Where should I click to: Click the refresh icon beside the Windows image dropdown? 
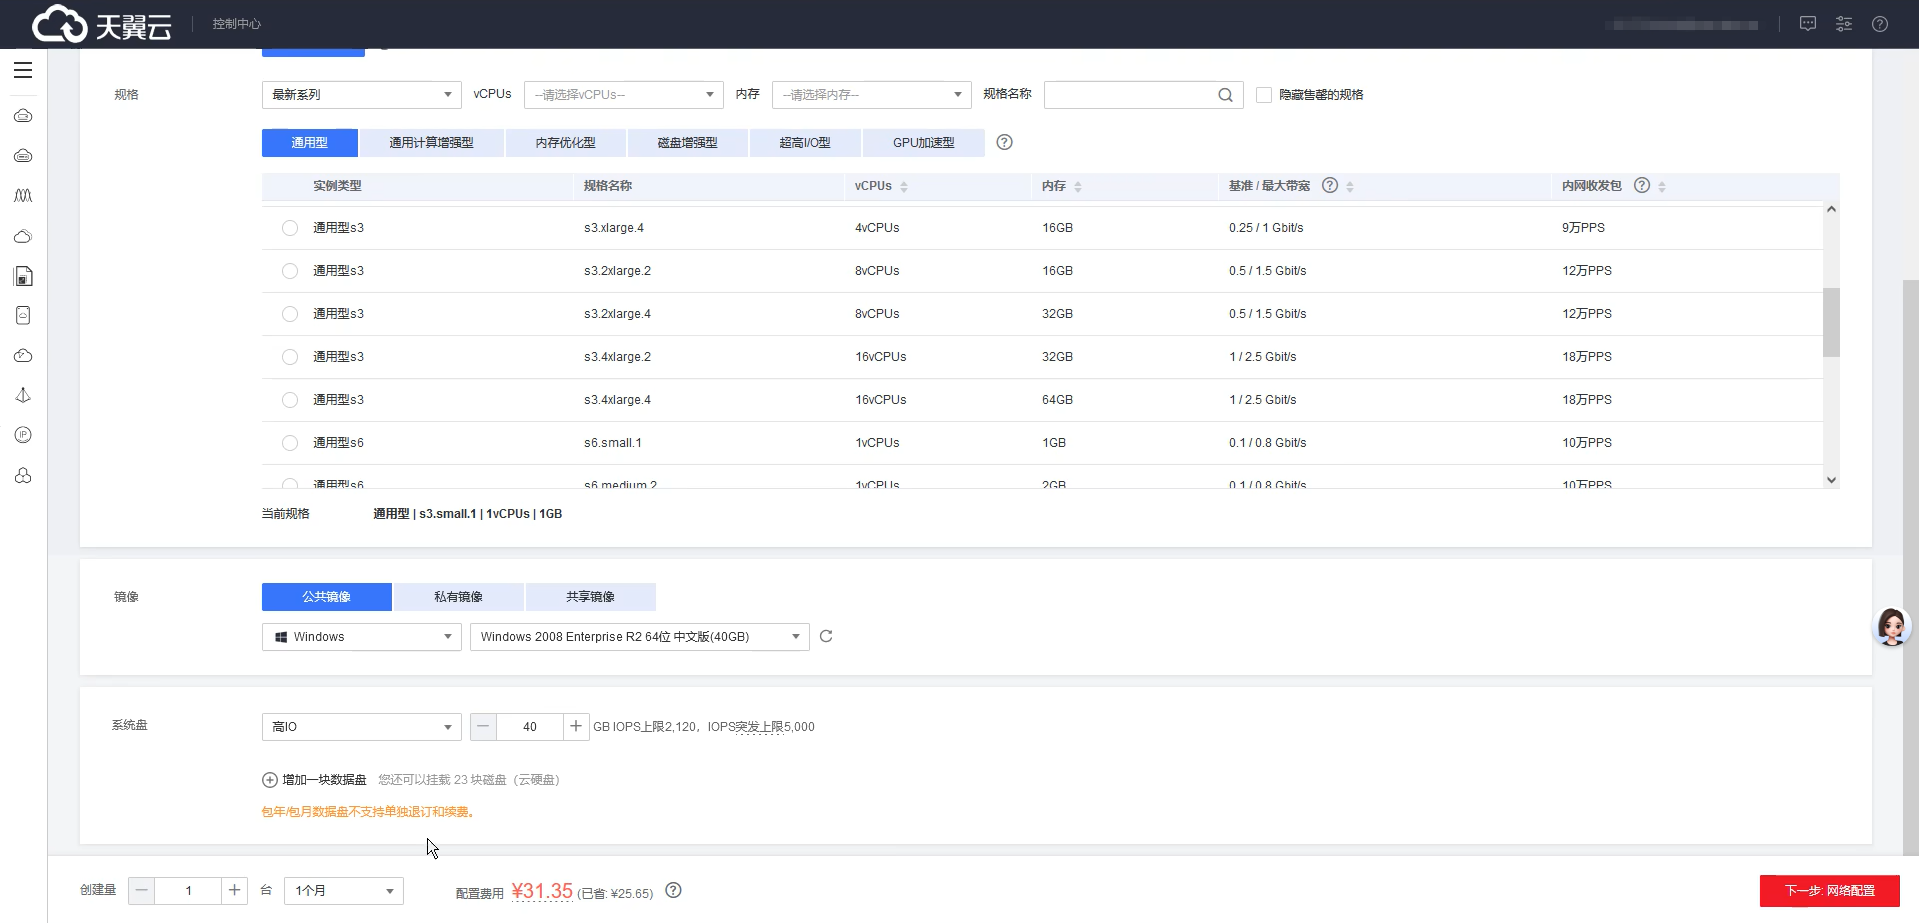coord(825,636)
